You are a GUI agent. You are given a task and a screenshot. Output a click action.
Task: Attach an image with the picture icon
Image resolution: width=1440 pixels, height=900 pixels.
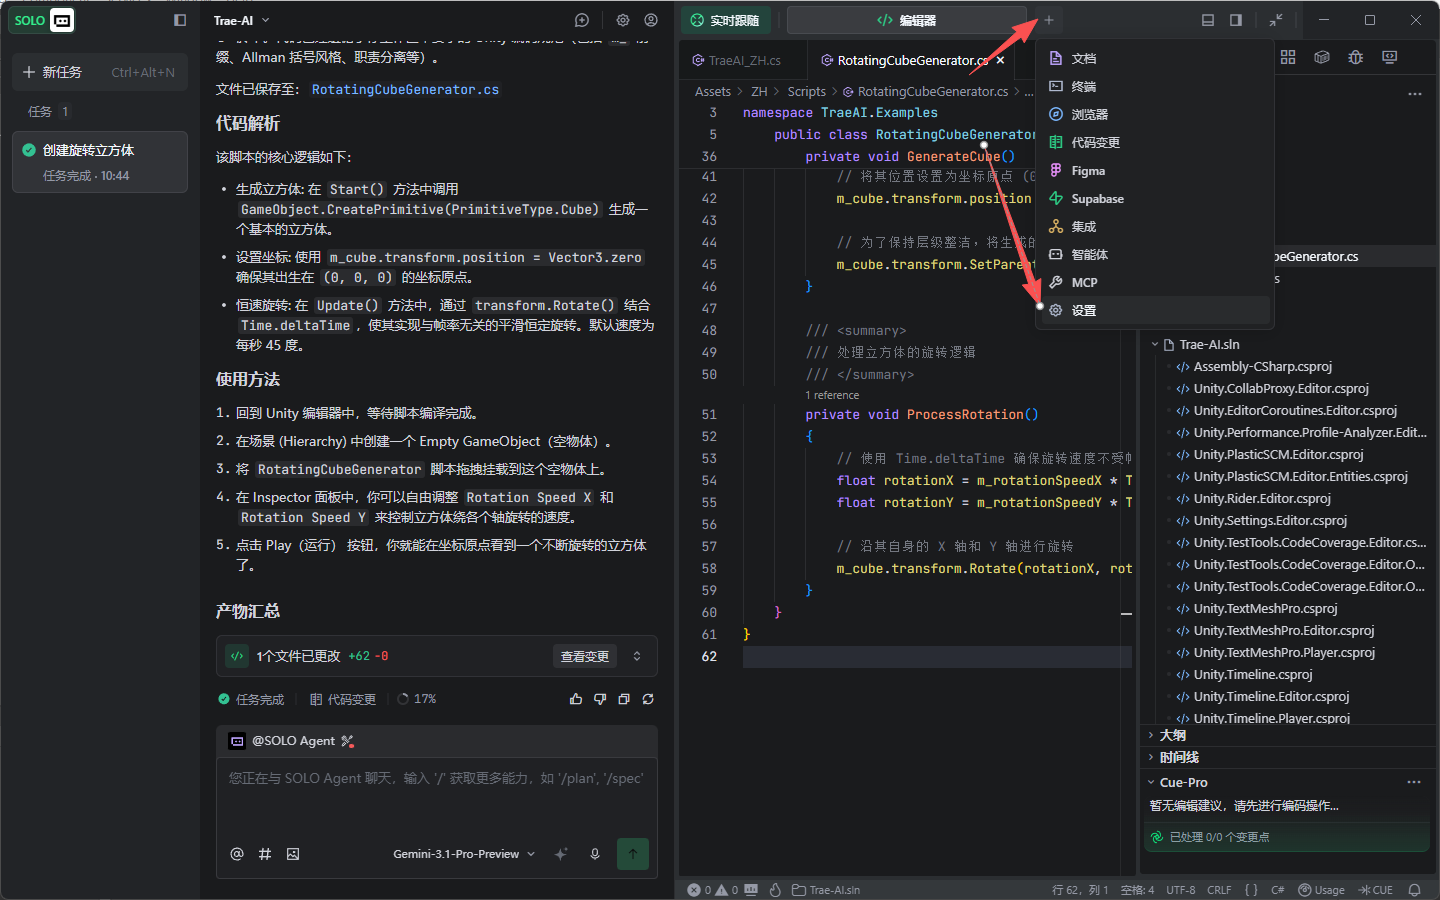coord(293,854)
